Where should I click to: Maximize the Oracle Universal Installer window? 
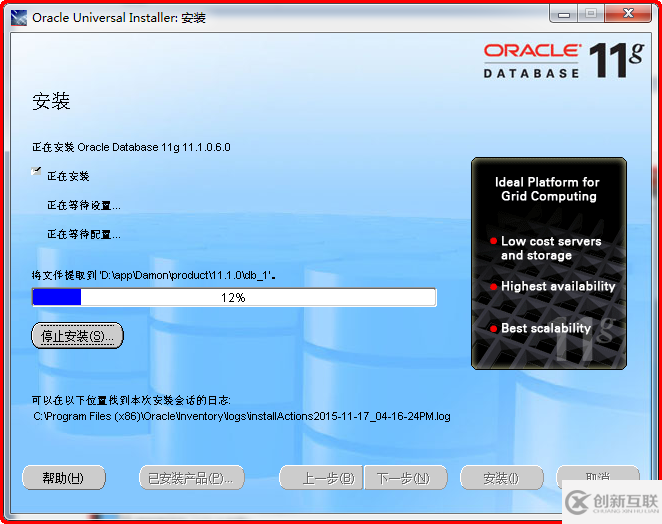pos(591,14)
